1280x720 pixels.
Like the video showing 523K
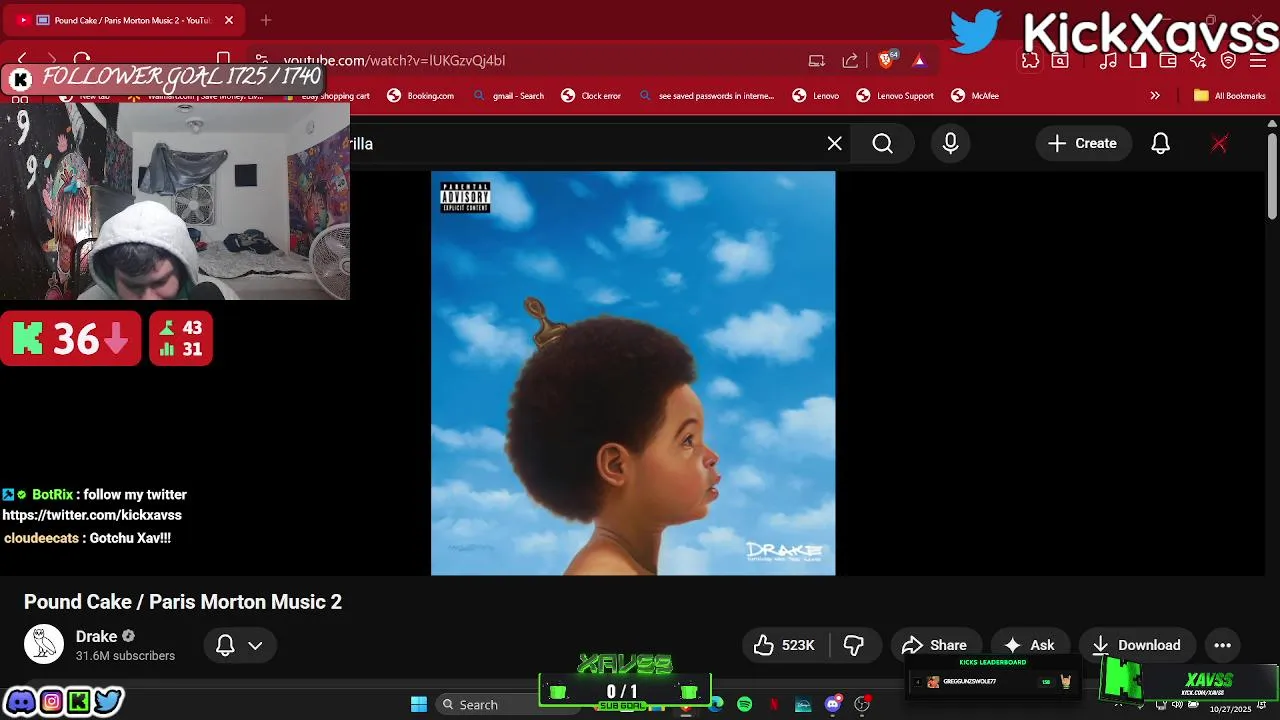point(785,645)
